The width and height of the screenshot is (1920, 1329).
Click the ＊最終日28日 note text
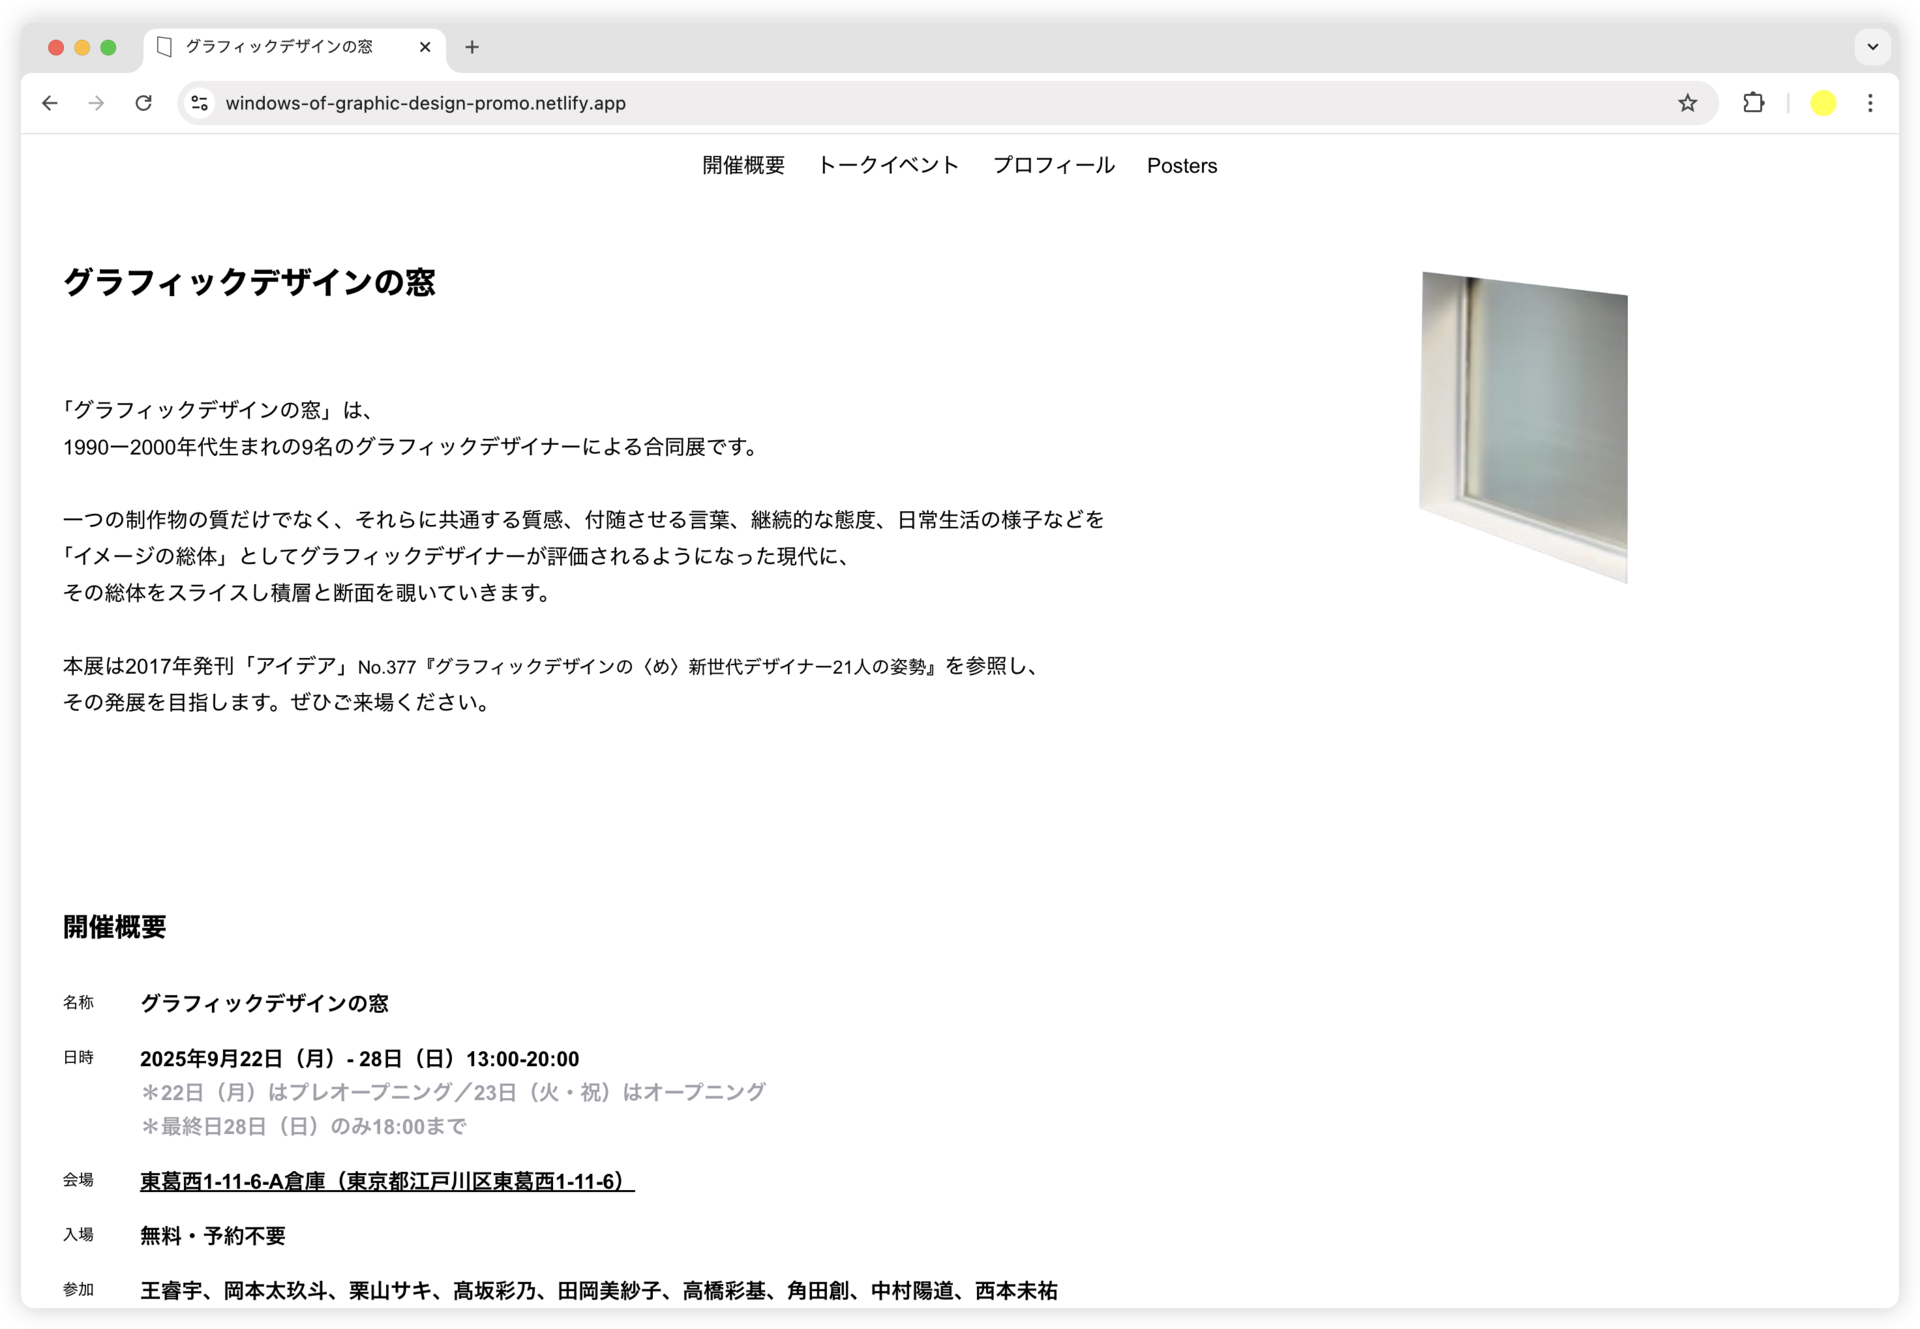click(303, 1127)
